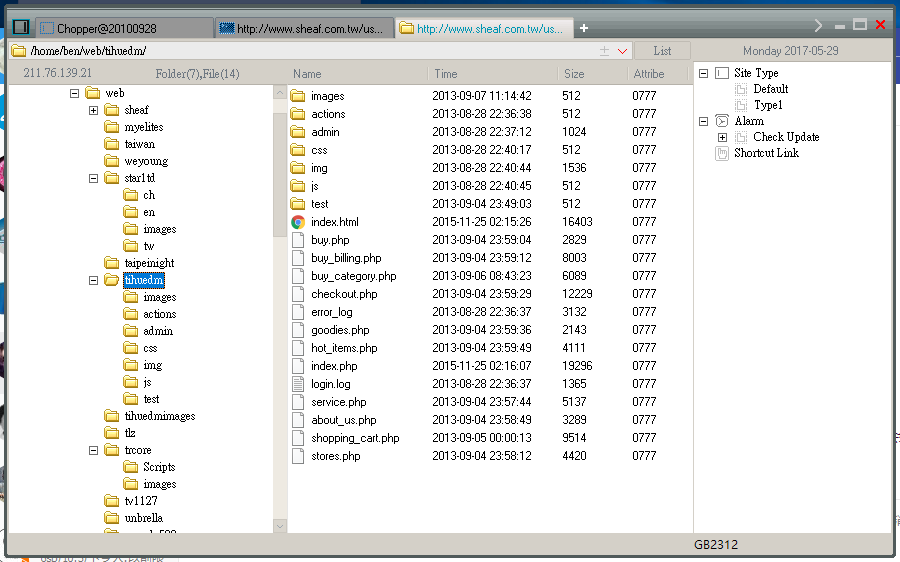Select the images folder icon in the file list
The image size is (900, 562).
[x=298, y=96]
